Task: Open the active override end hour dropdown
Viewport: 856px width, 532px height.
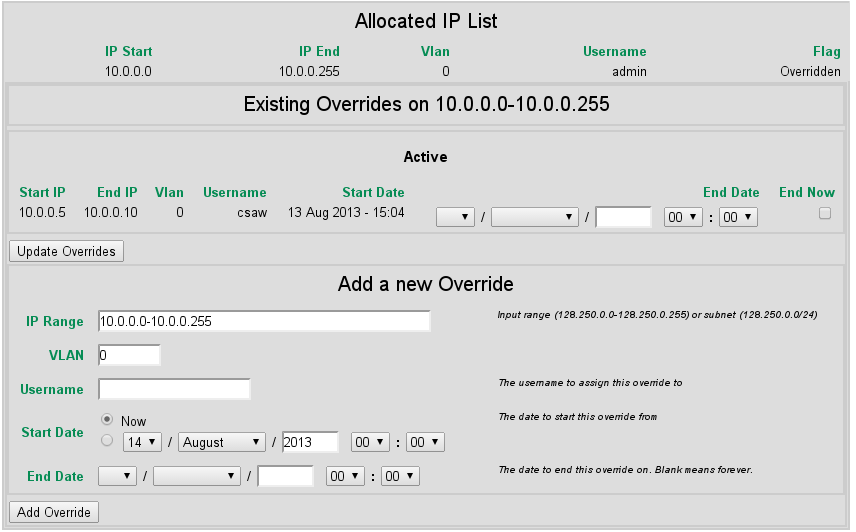Action: point(684,217)
